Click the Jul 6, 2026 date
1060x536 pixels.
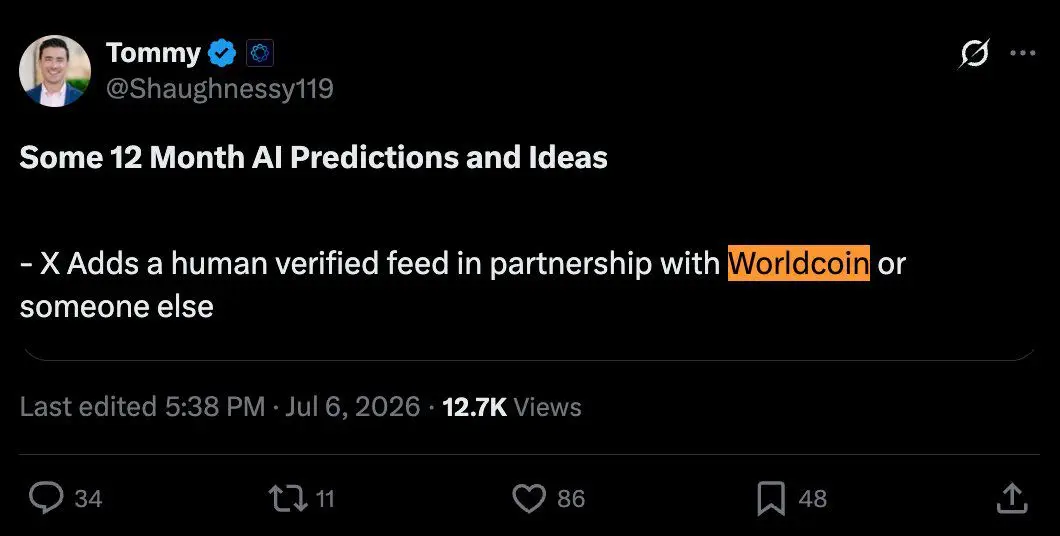coord(352,407)
